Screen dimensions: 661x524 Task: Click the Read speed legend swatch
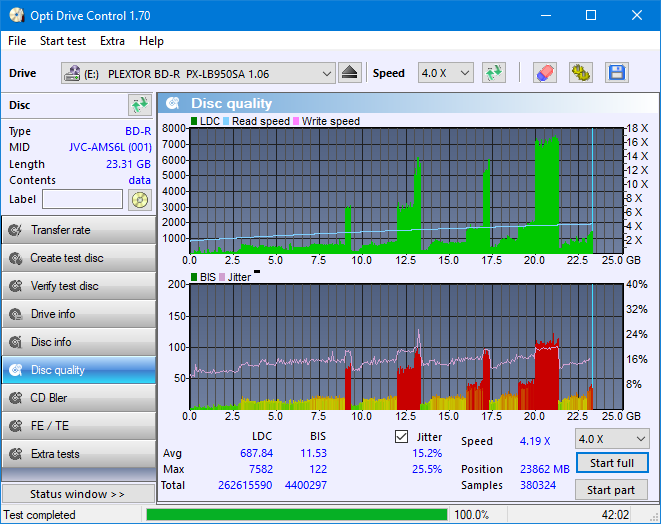click(226, 121)
